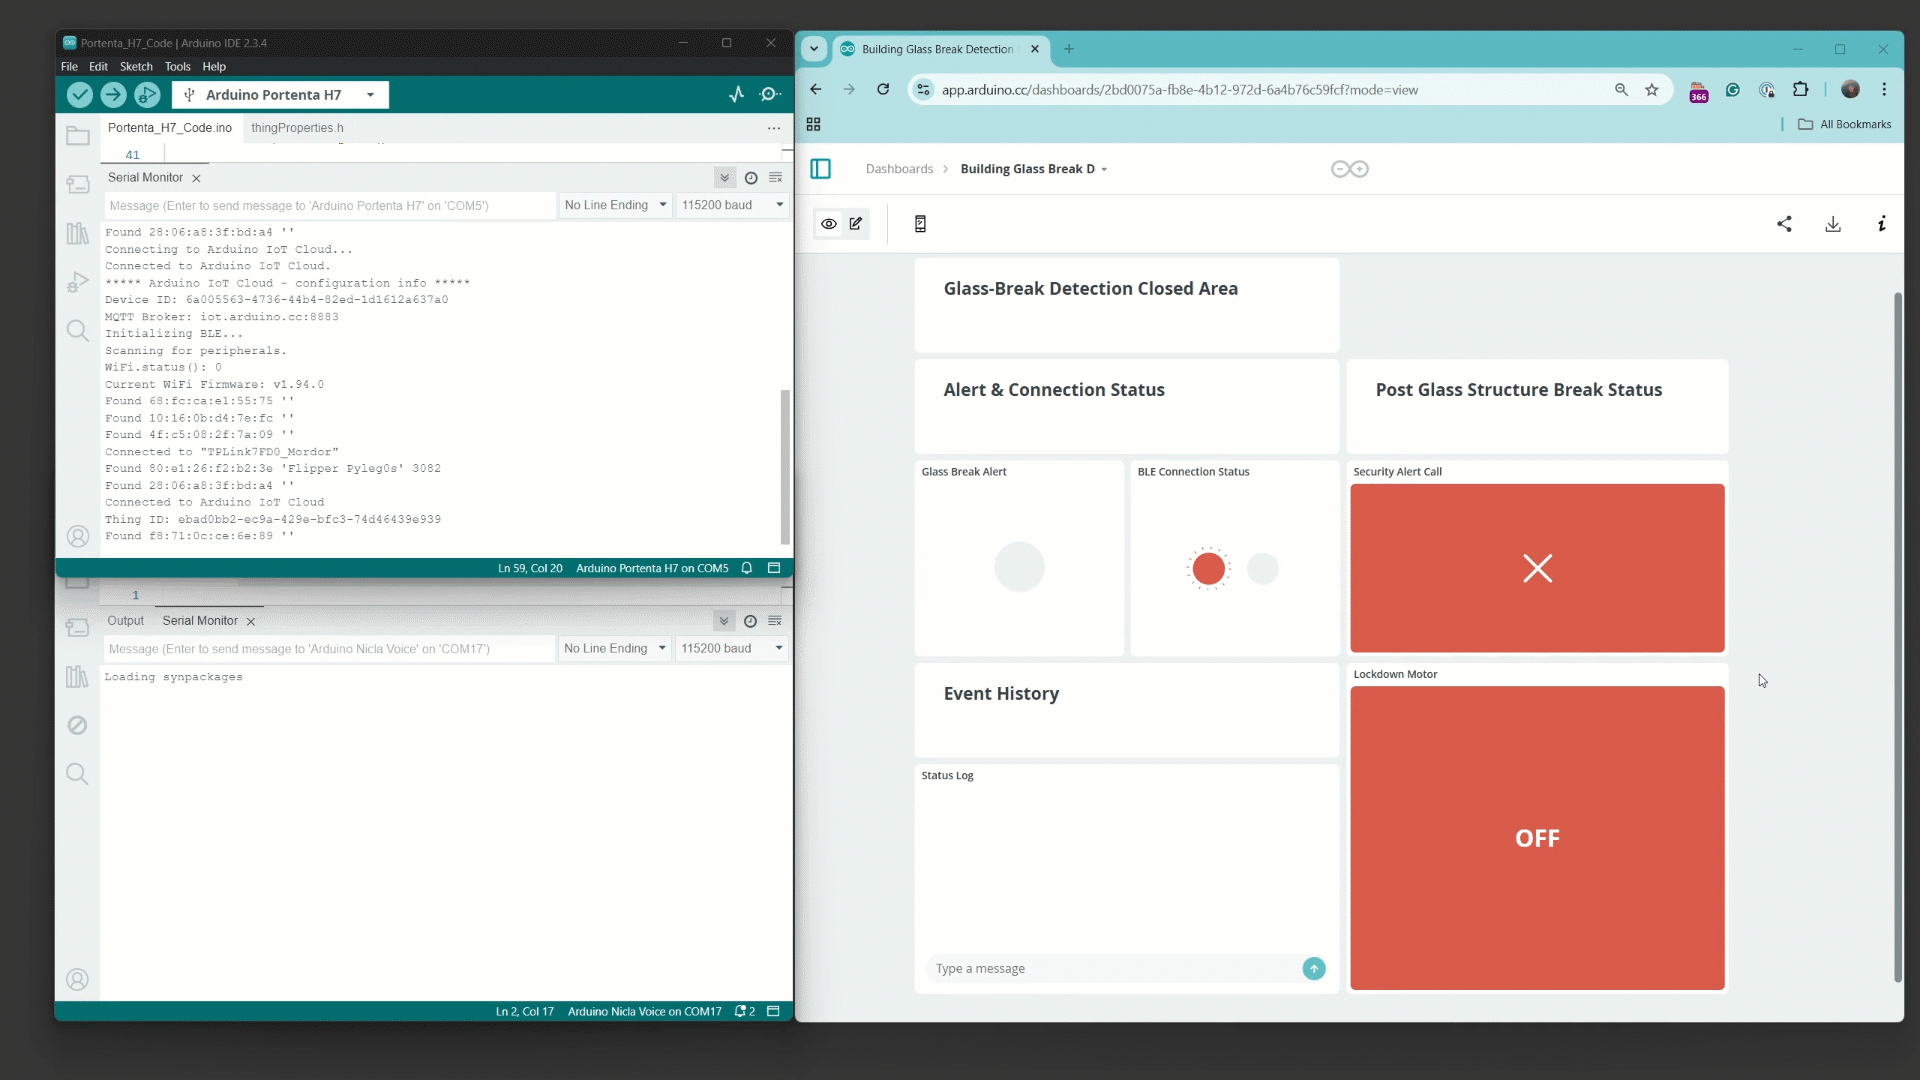Open the COM5 115200 baud dropdown
The width and height of the screenshot is (1920, 1080).
tap(733, 205)
